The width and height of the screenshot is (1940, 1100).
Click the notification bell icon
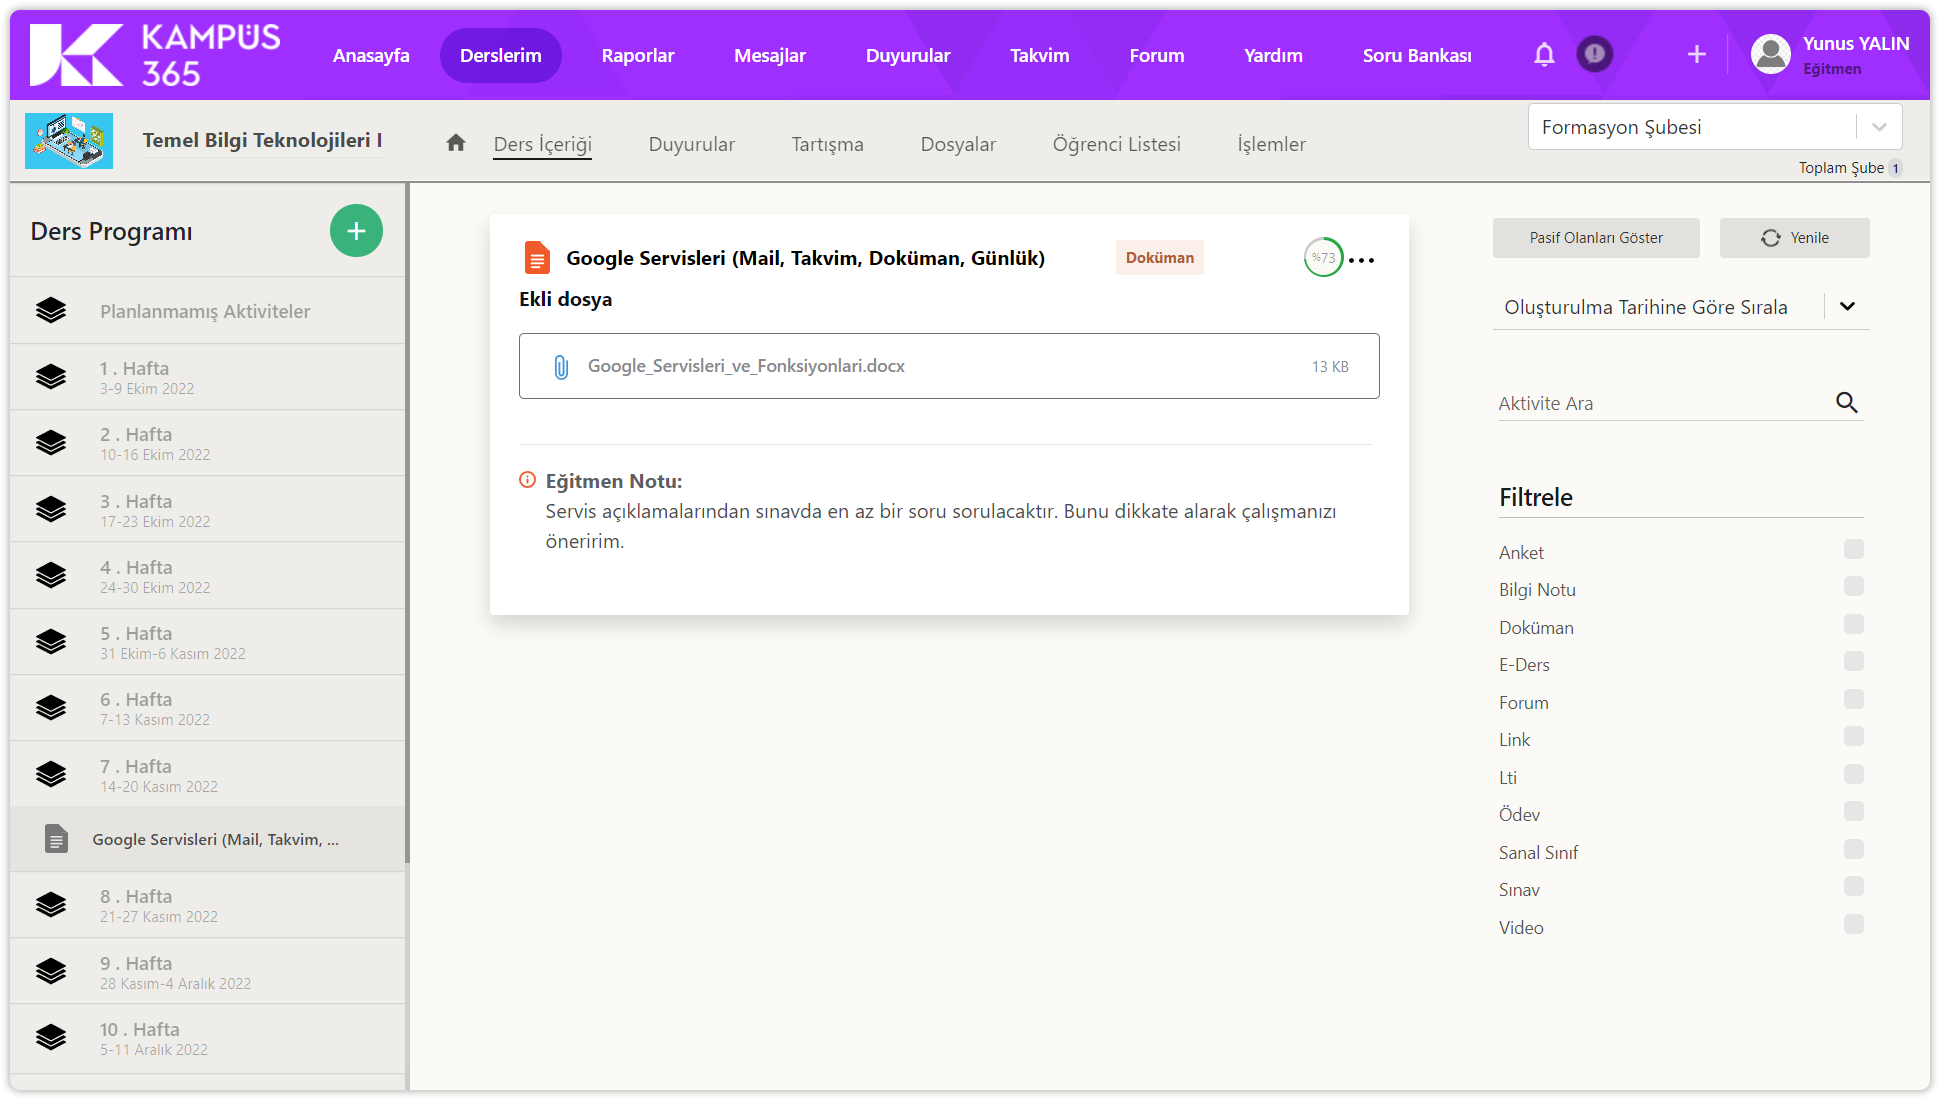tap(1544, 55)
